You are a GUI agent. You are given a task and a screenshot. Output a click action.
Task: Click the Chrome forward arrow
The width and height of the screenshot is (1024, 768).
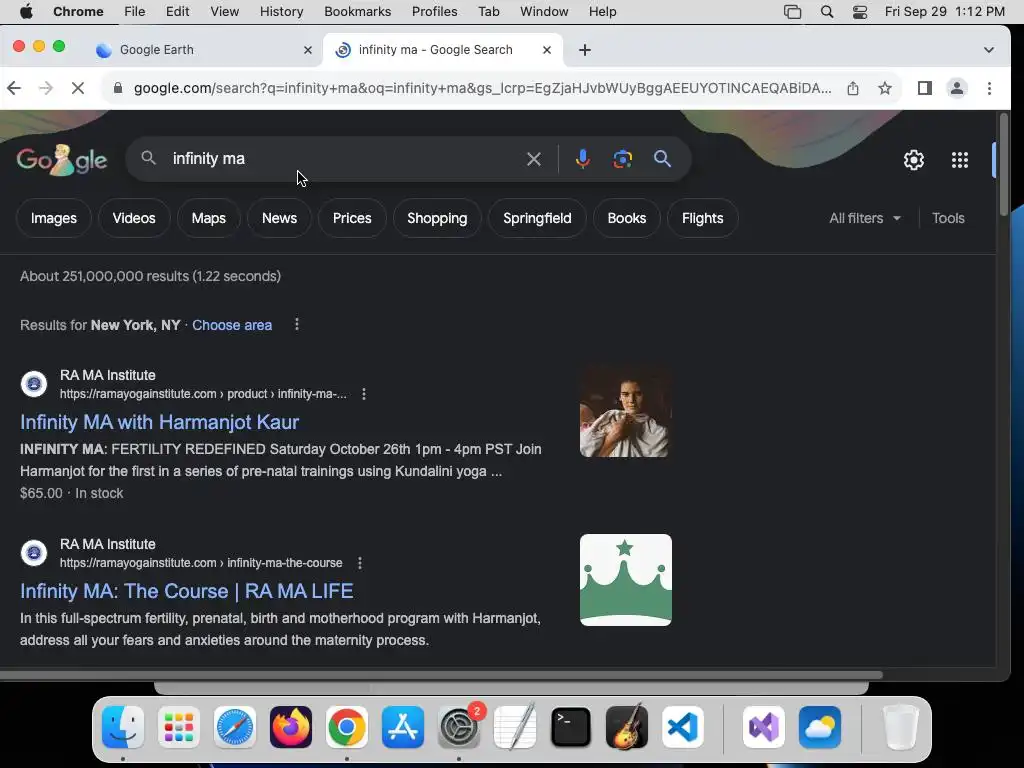46,88
